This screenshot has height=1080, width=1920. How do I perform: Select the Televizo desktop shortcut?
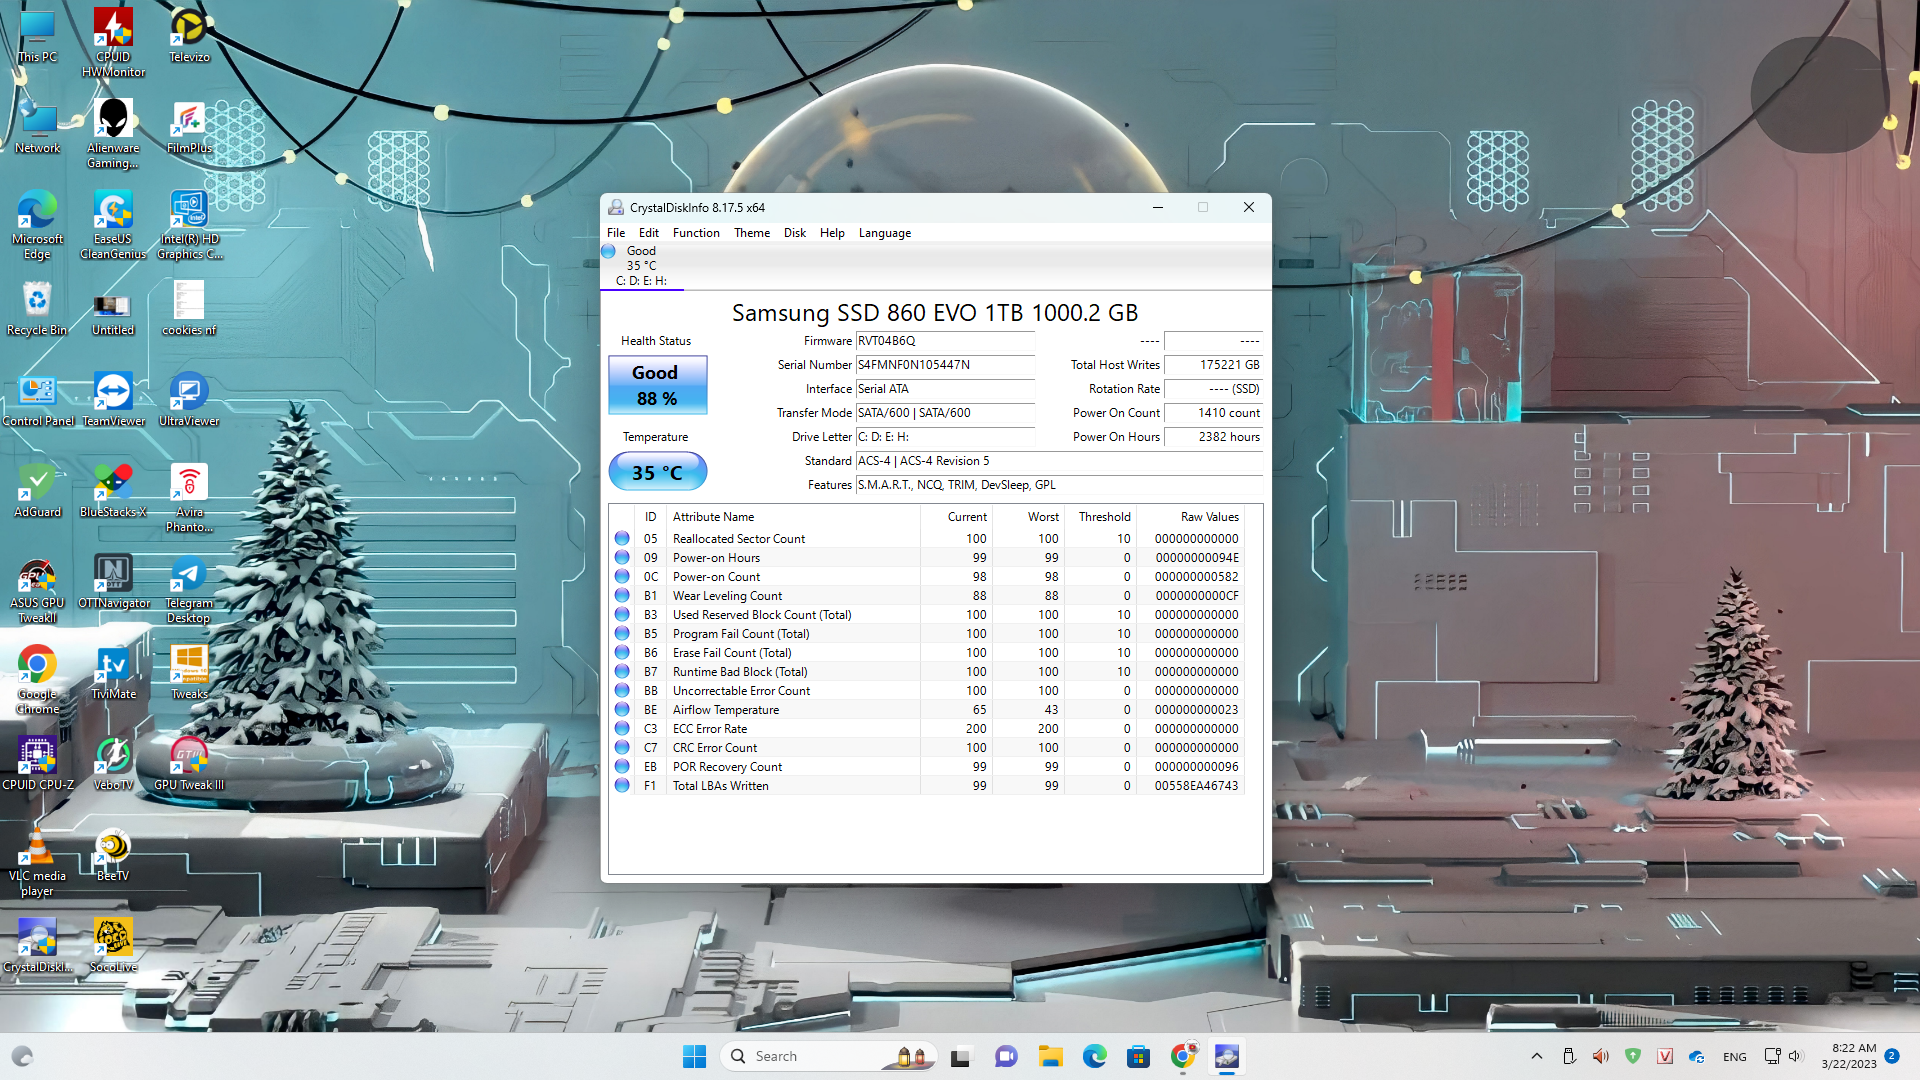(x=189, y=35)
